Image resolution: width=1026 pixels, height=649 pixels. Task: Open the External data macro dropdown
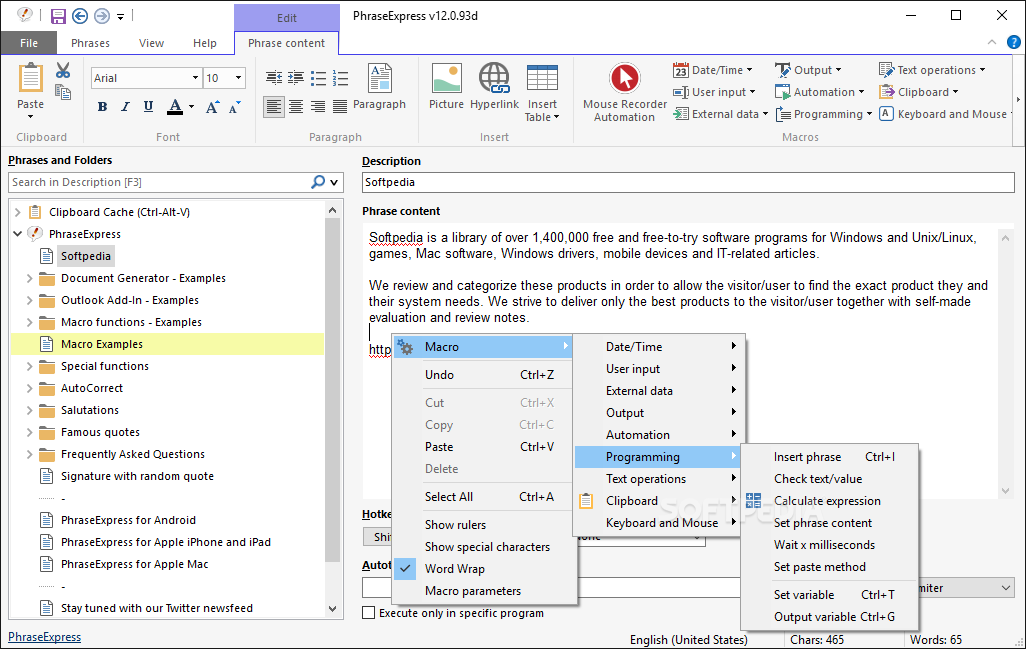[x=720, y=114]
